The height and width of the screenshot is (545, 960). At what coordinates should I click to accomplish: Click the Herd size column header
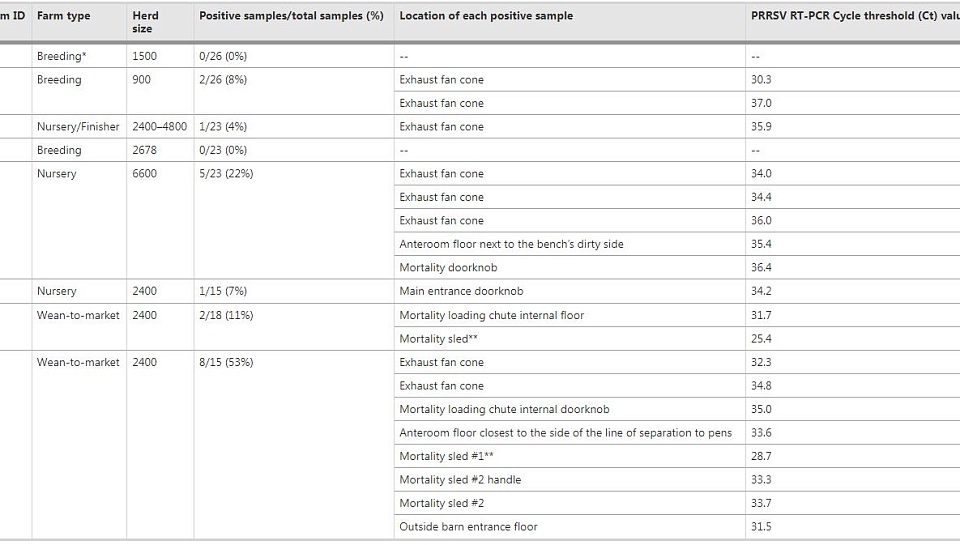145,22
